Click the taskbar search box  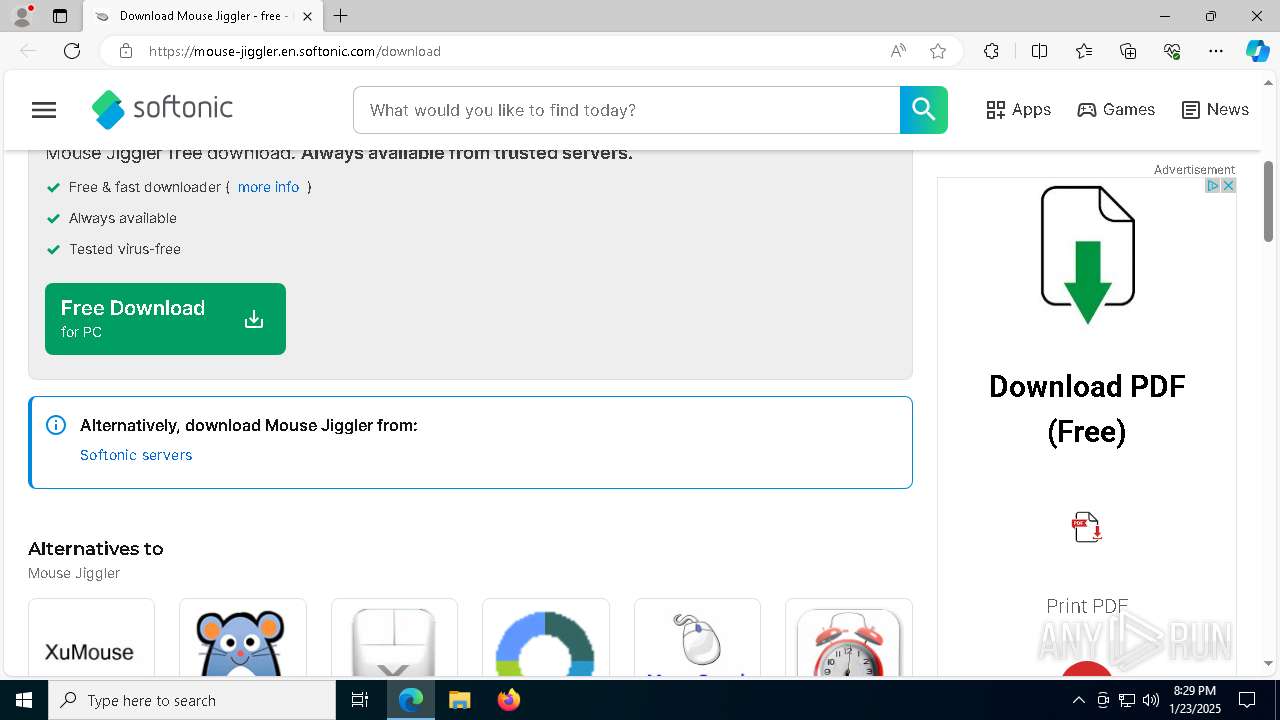pyautogui.click(x=192, y=700)
